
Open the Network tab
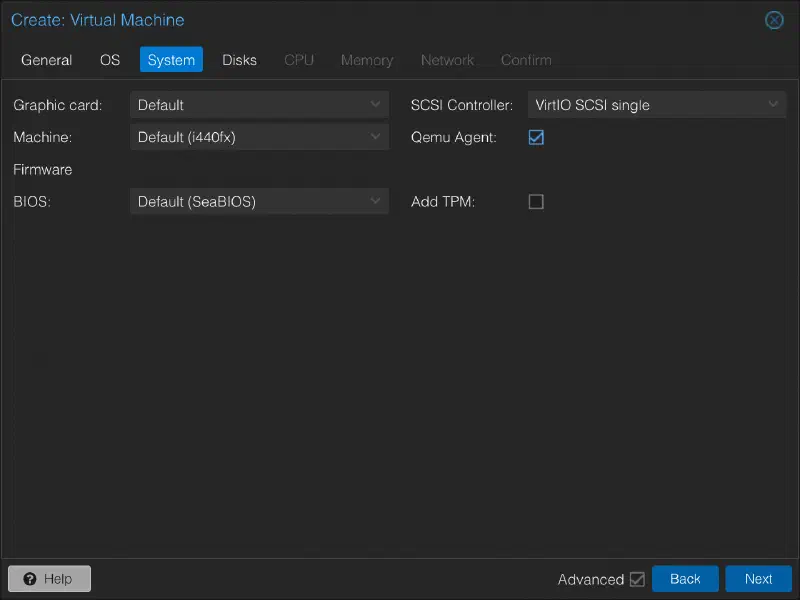point(447,60)
